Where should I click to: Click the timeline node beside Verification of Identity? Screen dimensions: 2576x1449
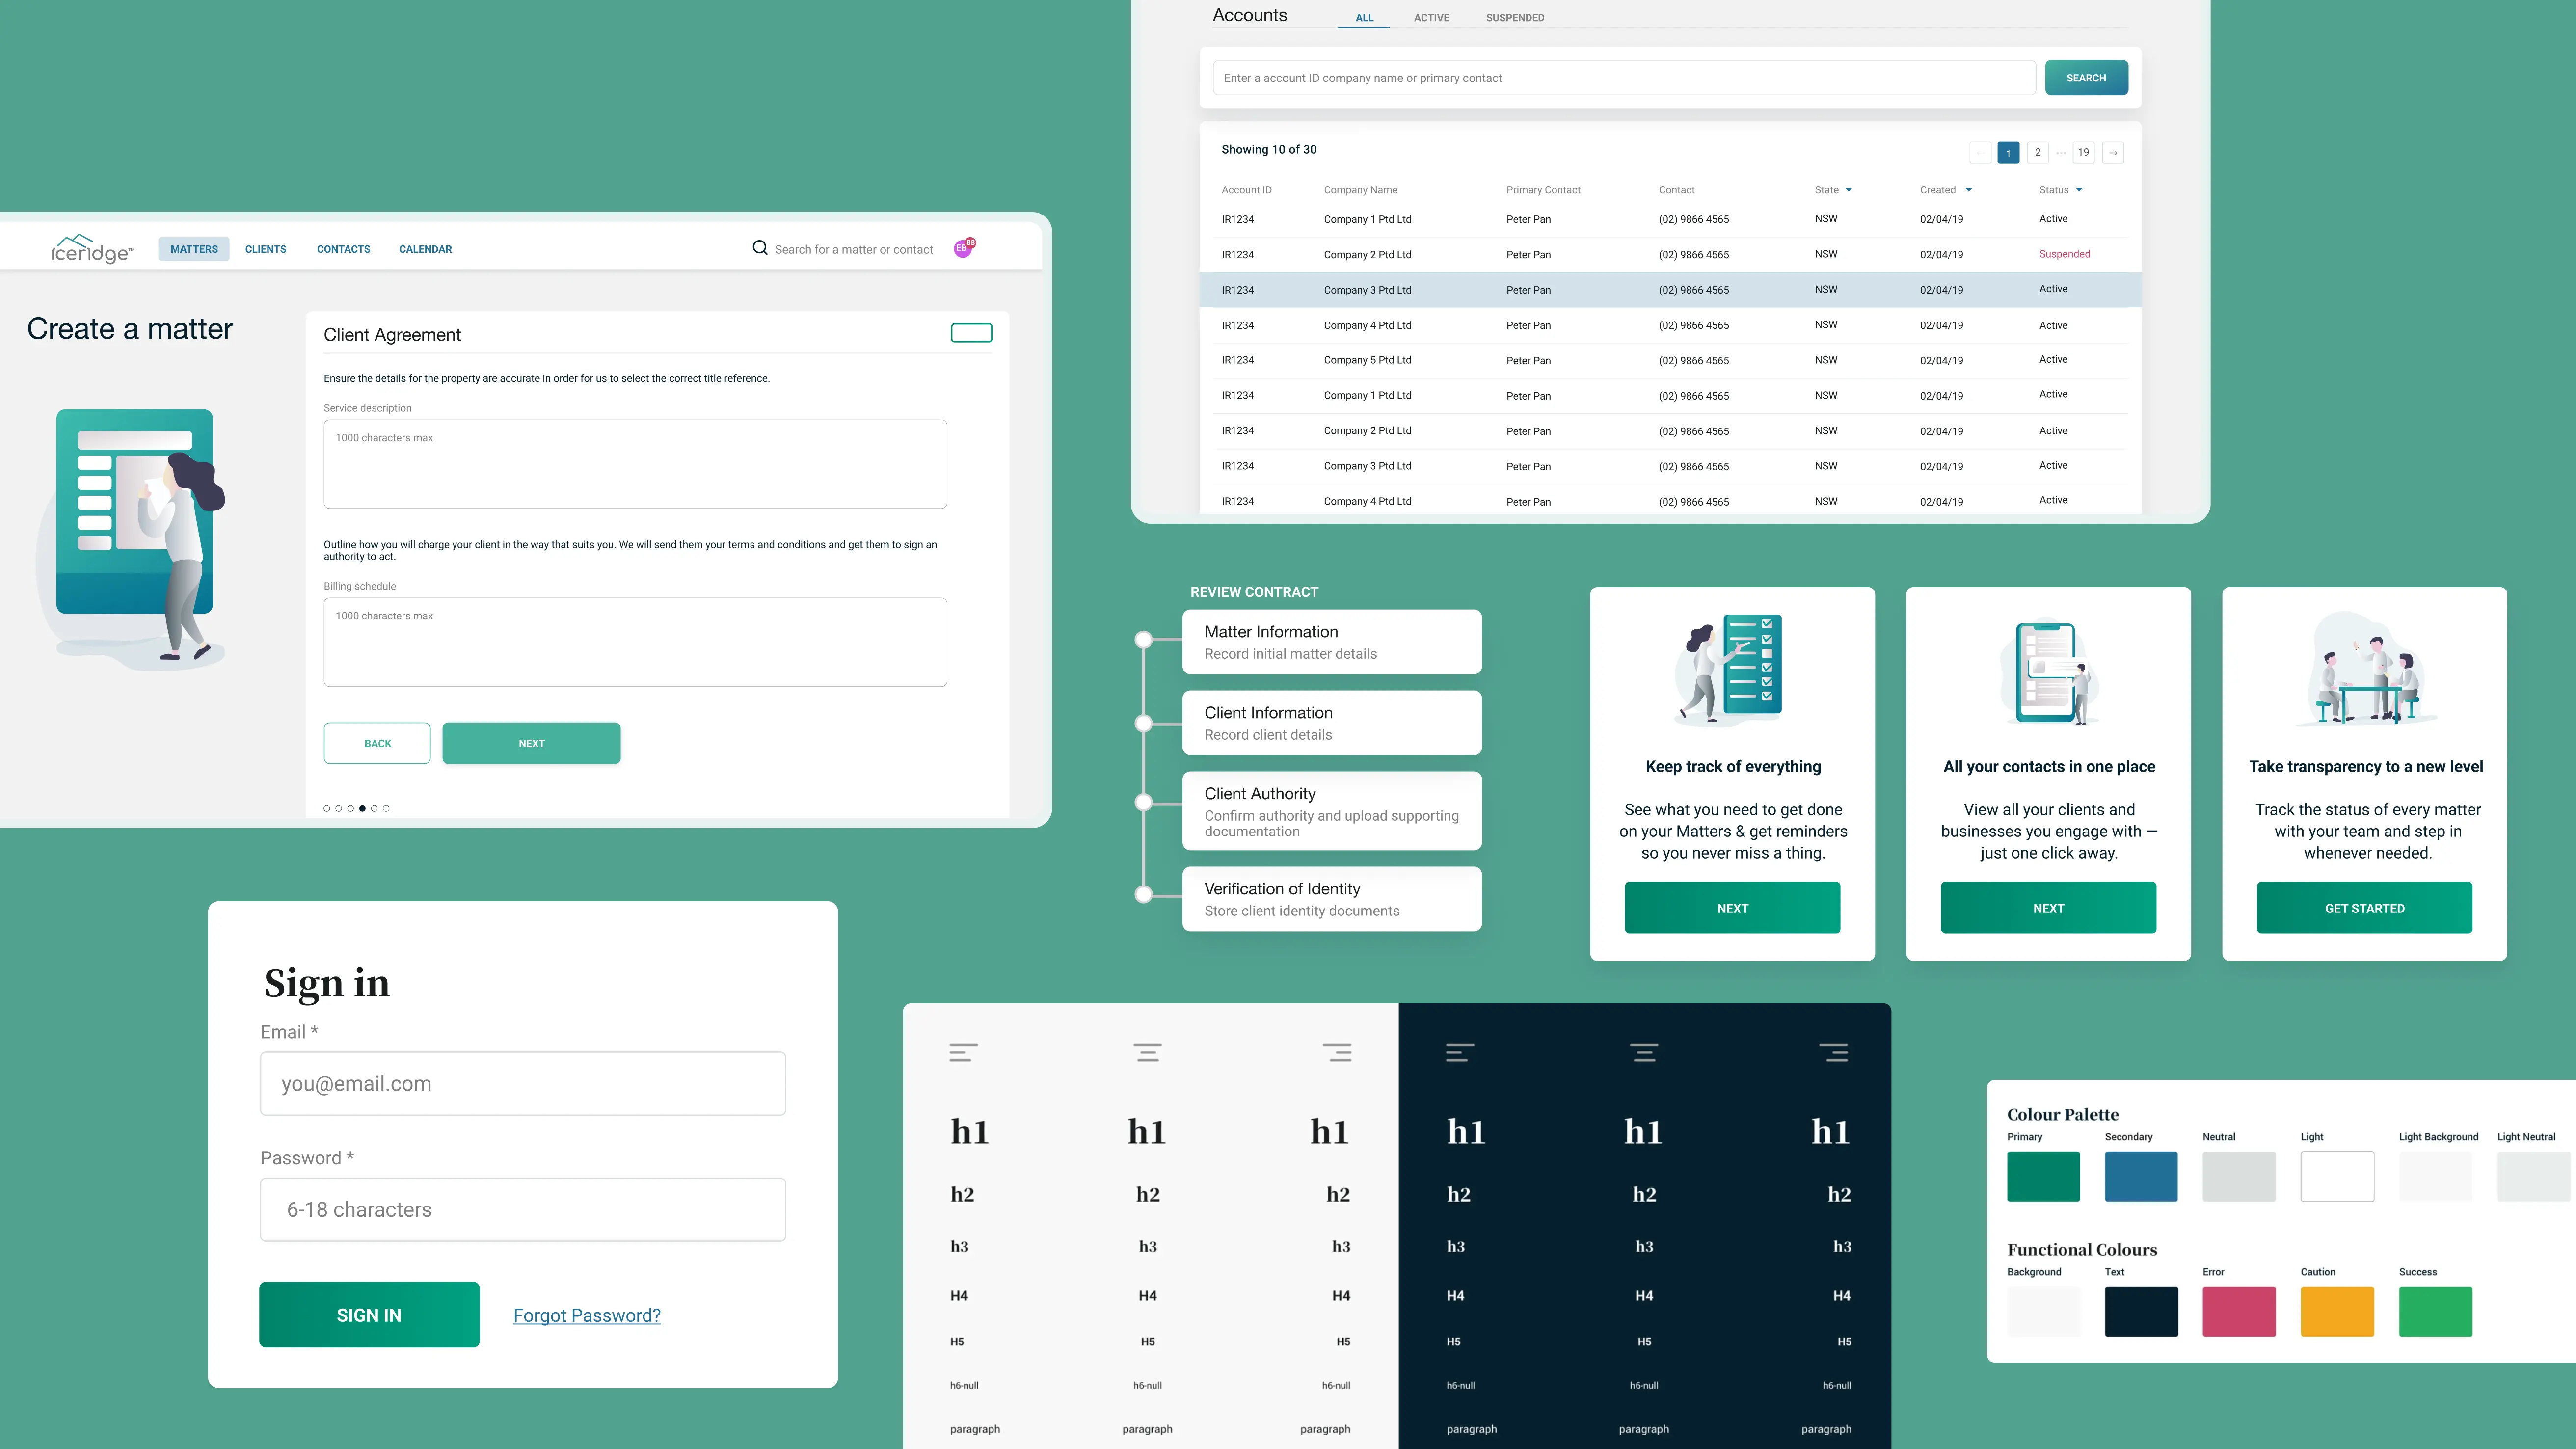pos(1144,895)
